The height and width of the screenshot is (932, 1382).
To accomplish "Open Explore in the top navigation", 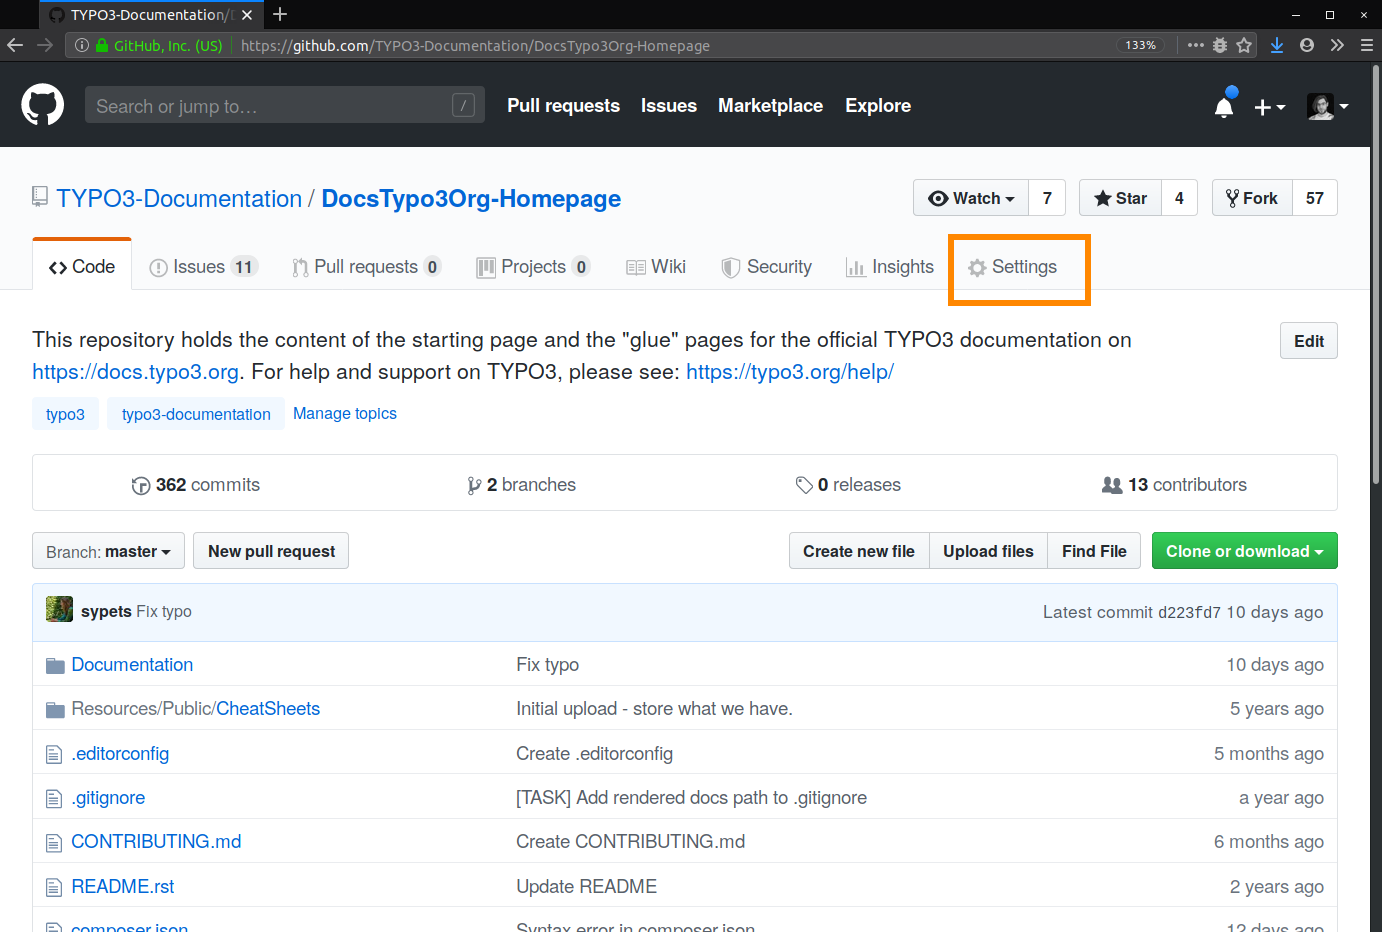I will tap(878, 105).
